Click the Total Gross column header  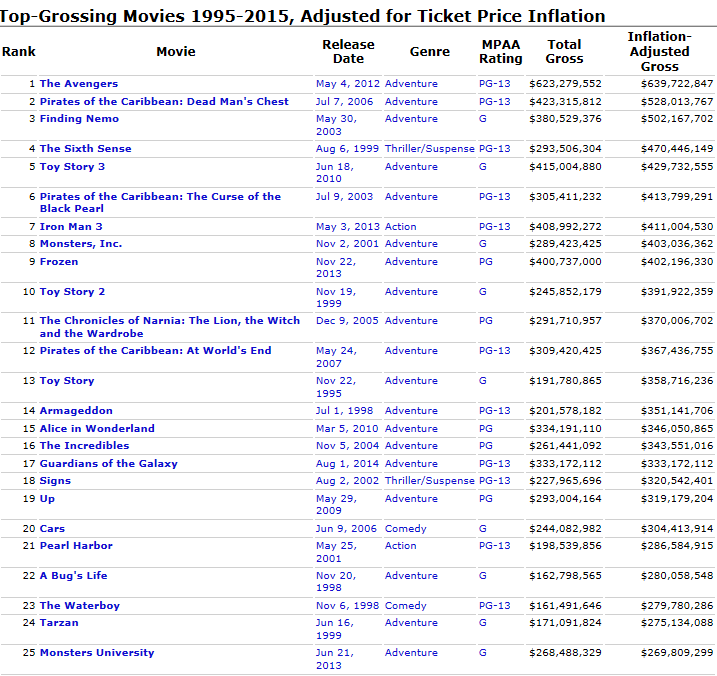click(564, 51)
